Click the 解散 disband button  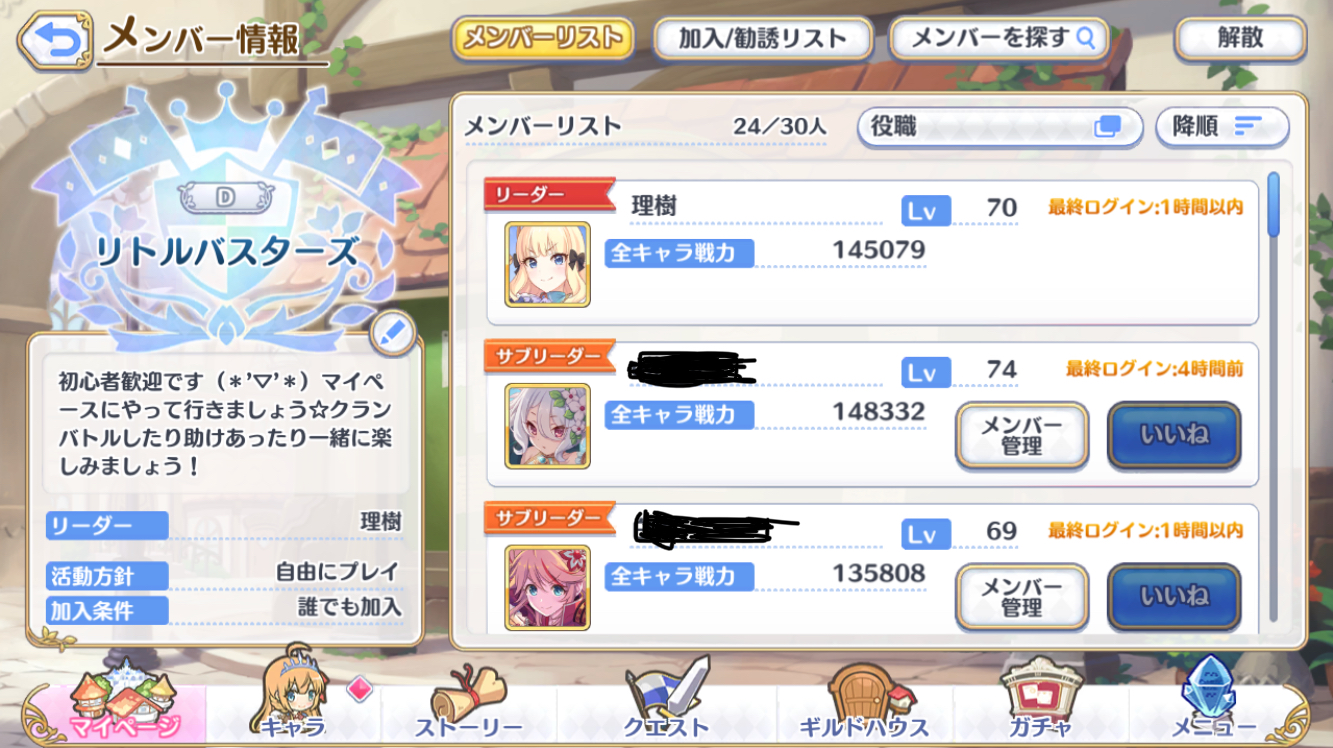pos(1240,38)
